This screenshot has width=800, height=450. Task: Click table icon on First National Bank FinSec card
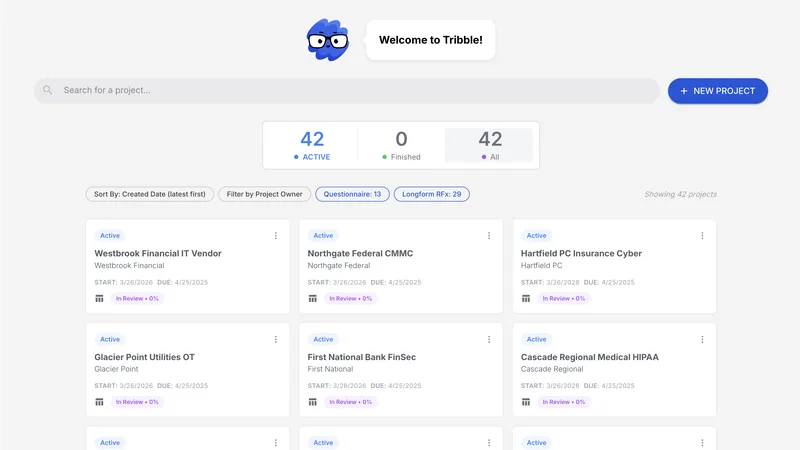coord(313,402)
